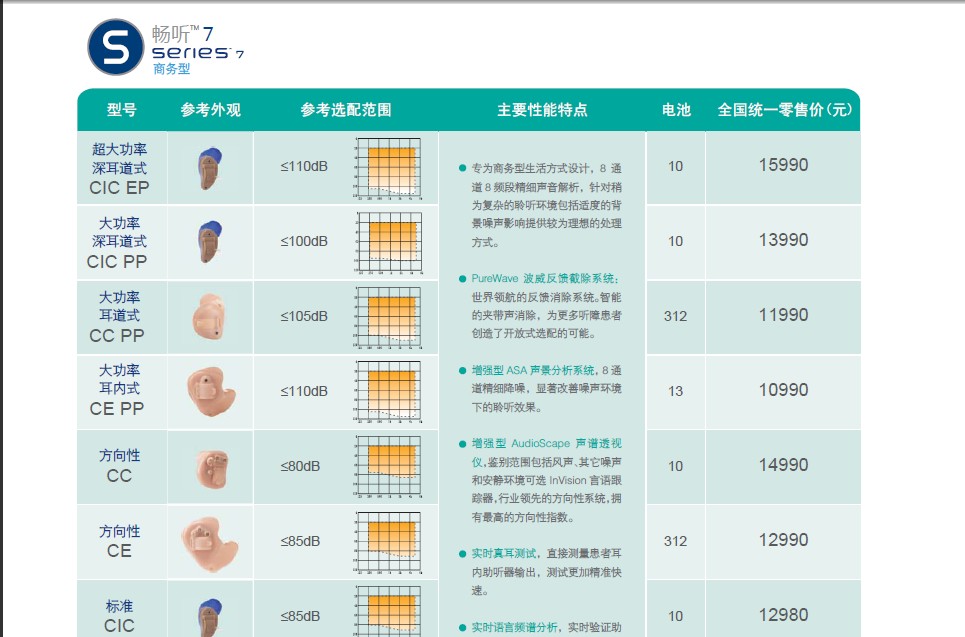The width and height of the screenshot is (965, 637).
Task: Select the 方向性 CC model name
Action: tap(119, 465)
